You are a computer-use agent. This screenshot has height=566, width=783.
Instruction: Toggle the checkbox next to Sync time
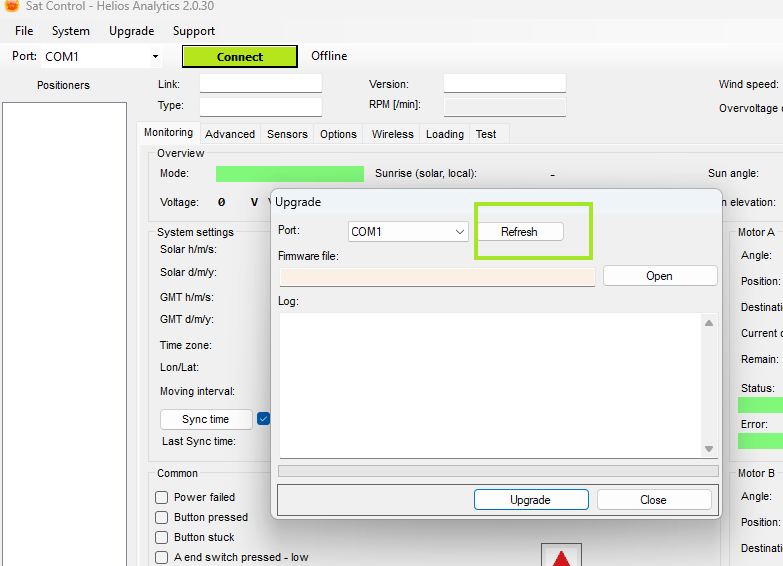coord(263,419)
